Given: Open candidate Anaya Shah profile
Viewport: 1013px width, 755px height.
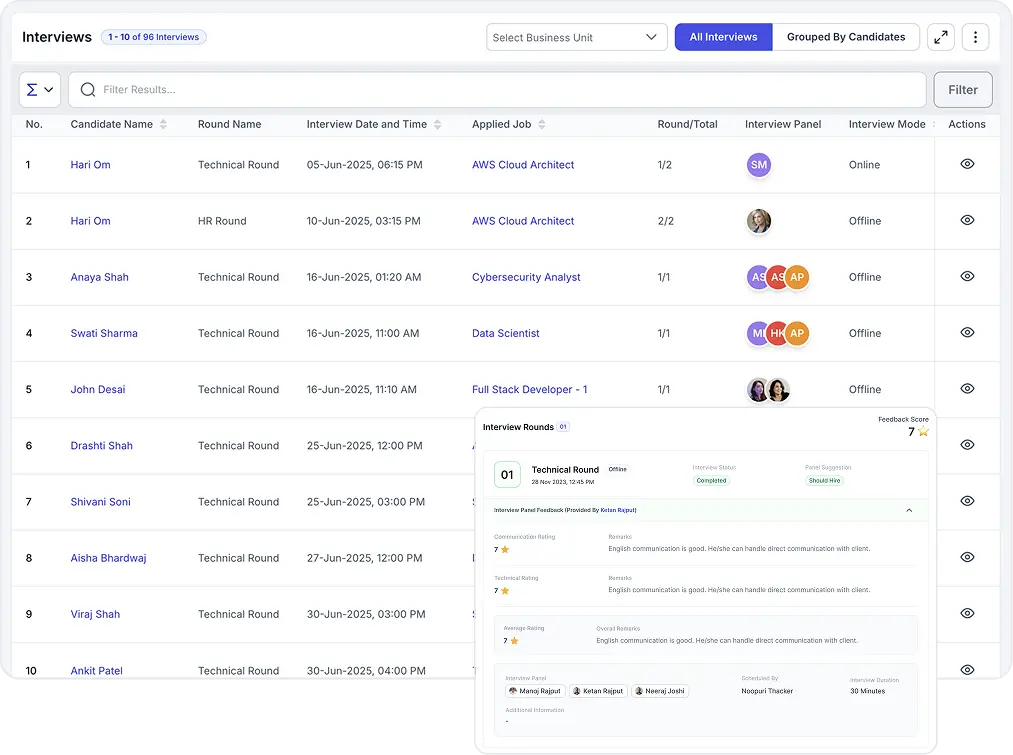Looking at the screenshot, I should click(x=99, y=277).
